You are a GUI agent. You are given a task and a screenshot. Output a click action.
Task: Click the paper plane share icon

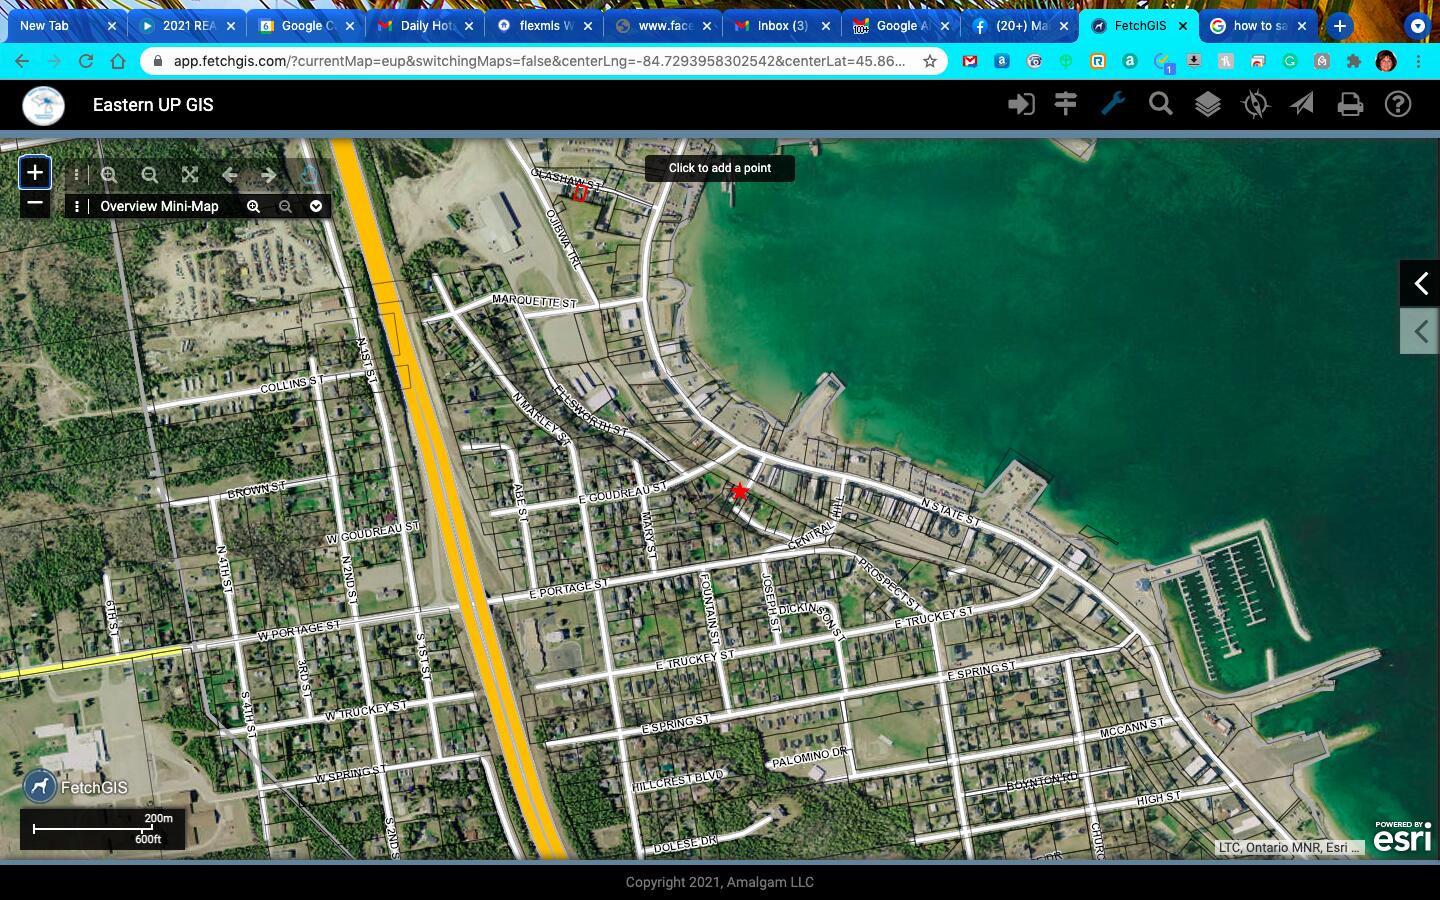pos(1302,104)
